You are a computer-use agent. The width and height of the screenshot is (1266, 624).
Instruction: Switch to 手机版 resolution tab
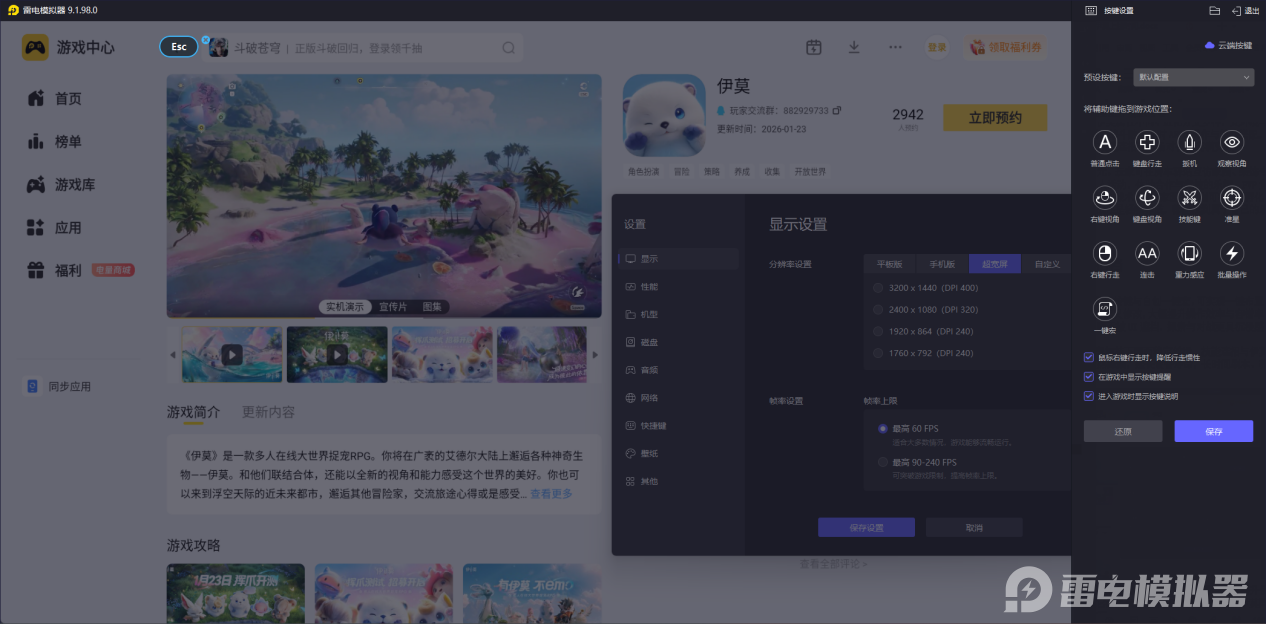[942, 264]
